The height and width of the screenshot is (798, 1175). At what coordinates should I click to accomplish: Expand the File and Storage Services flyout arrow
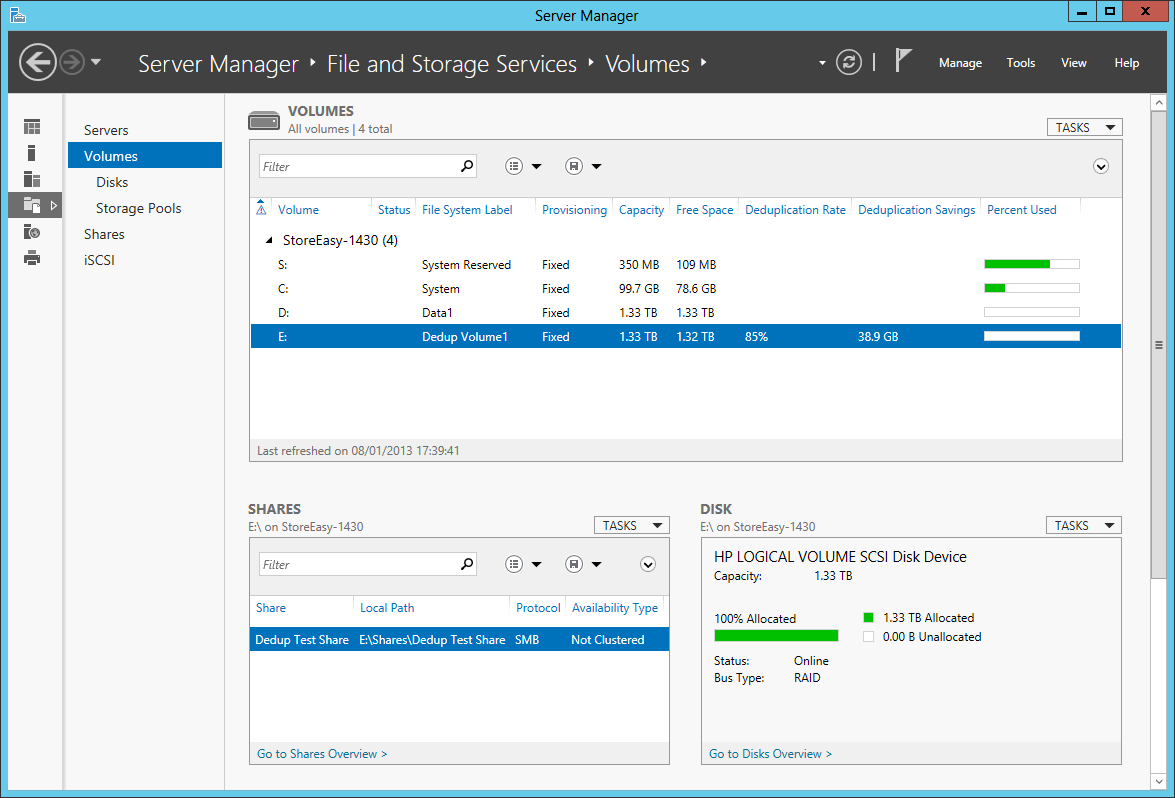coord(52,204)
